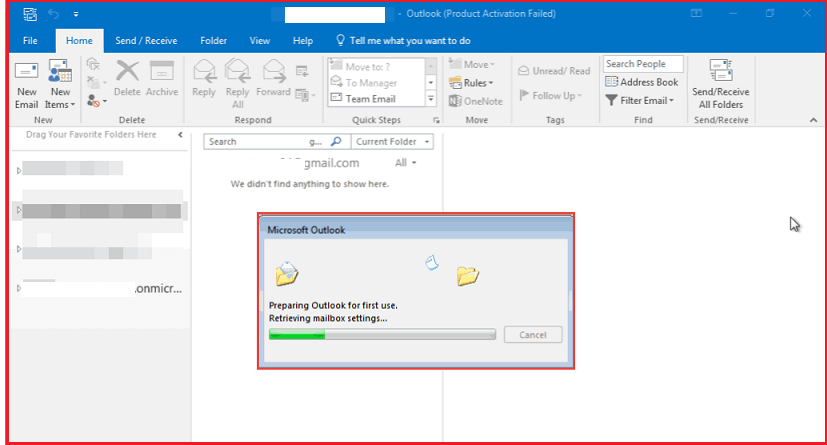Image resolution: width=827 pixels, height=445 pixels.
Task: Click the Search People input field
Action: pos(643,64)
